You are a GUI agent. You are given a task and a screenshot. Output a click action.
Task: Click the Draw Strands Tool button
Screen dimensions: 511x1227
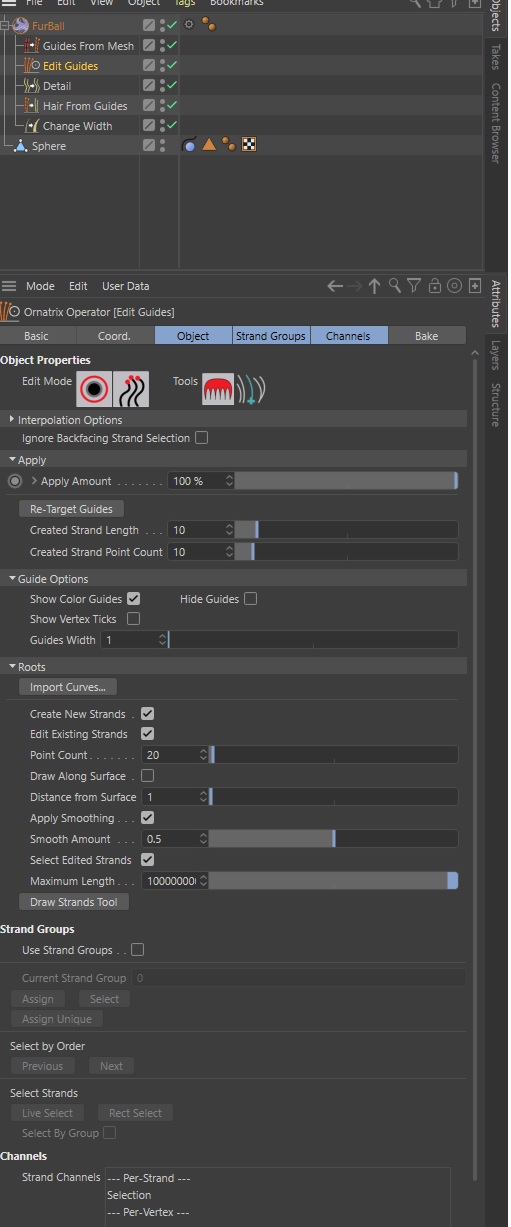(x=74, y=902)
